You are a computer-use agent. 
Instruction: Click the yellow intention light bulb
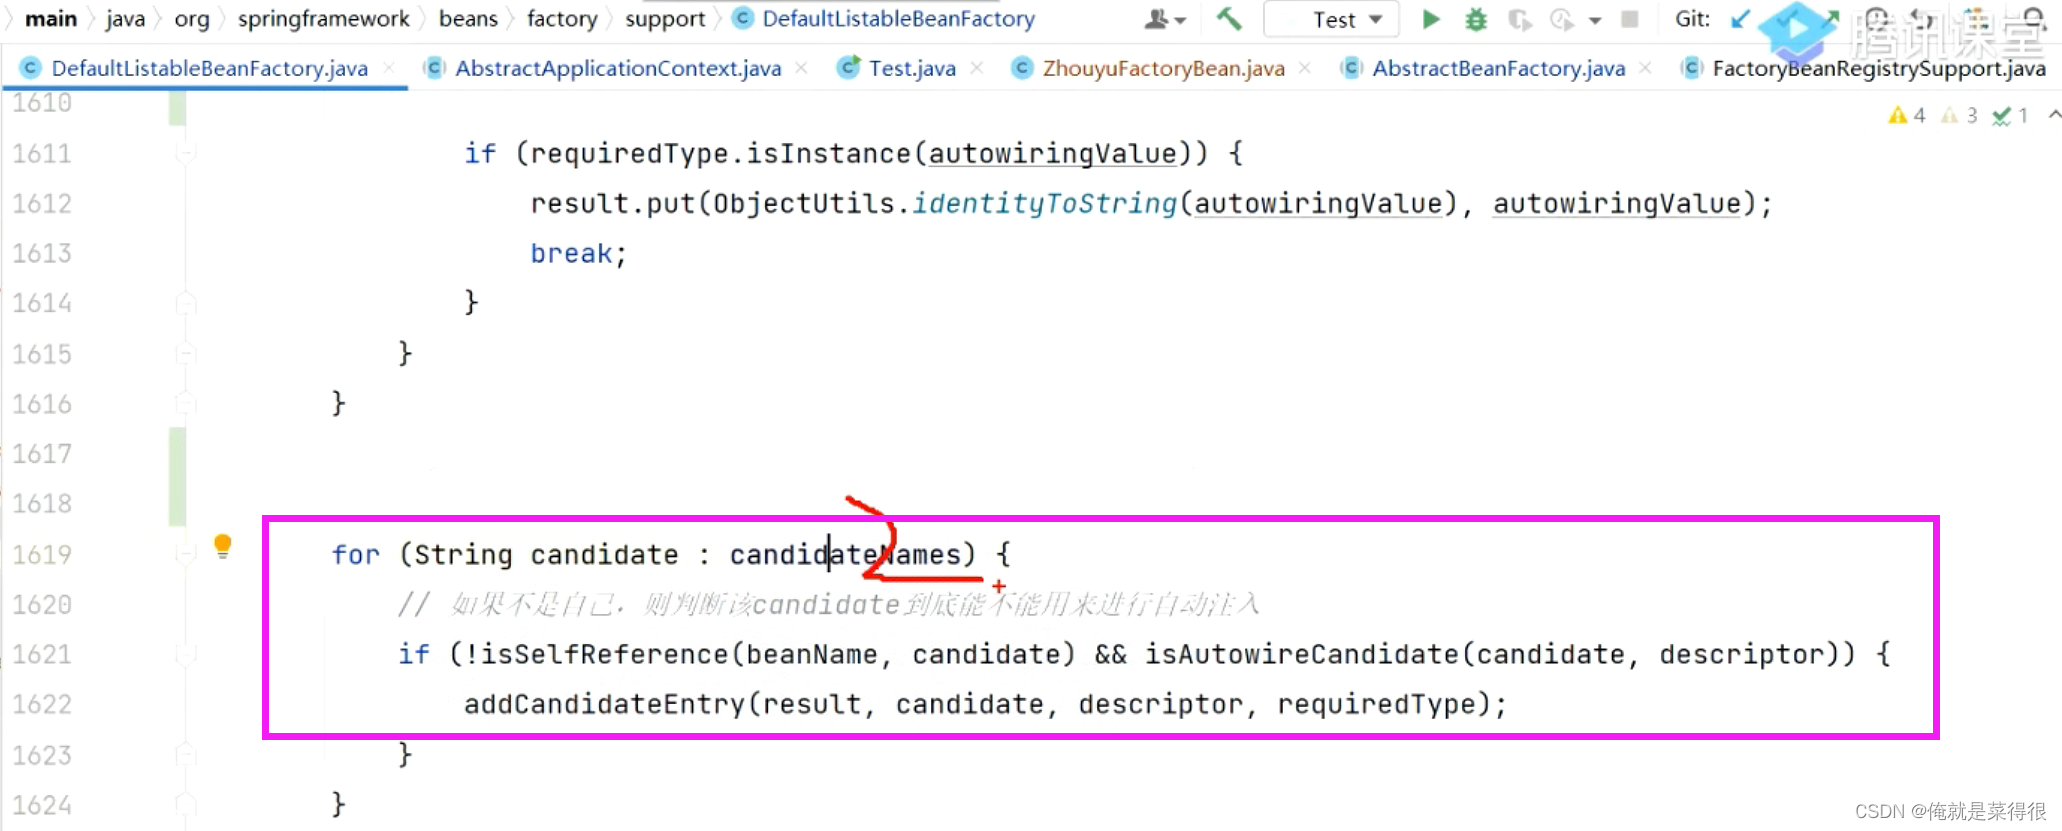223,546
